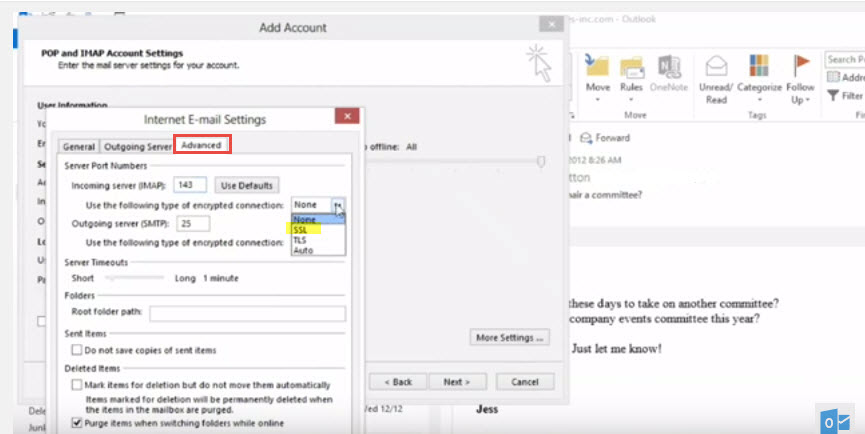
Task: Open the Rules icon in Outlook ribbon
Action: point(632,67)
